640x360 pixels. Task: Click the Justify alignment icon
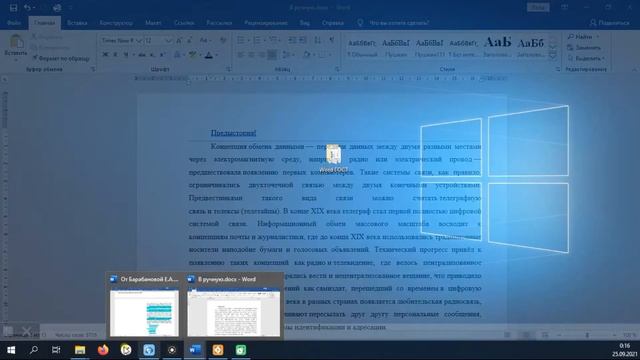pos(272,55)
